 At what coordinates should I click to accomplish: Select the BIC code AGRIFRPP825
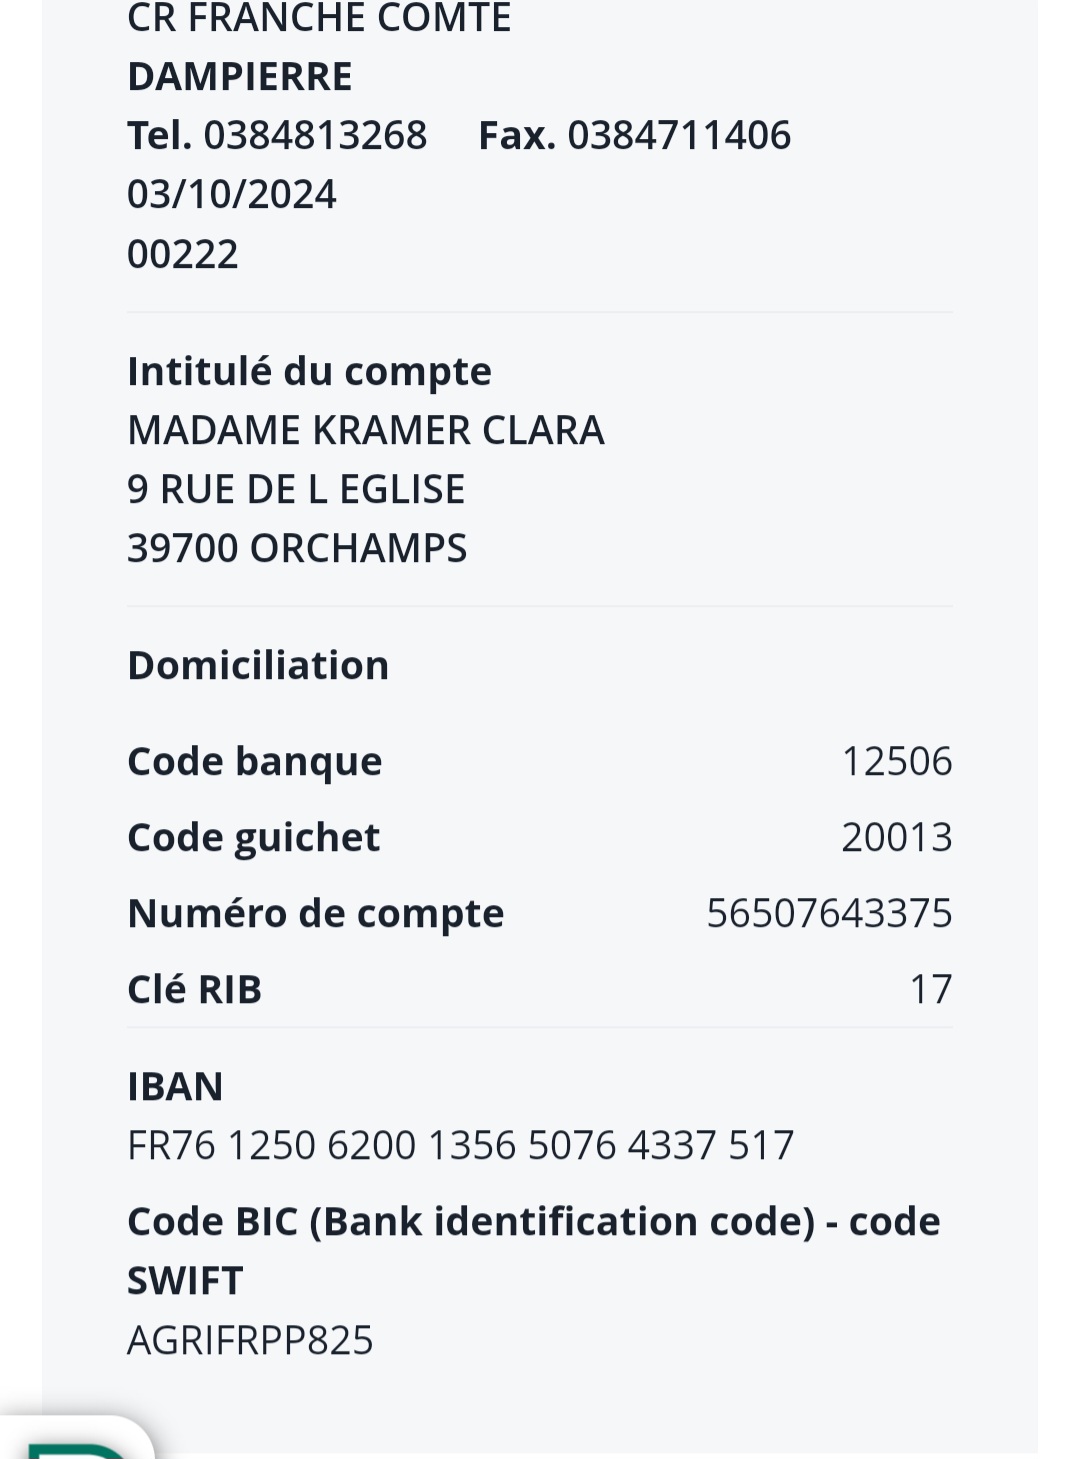(x=250, y=1340)
